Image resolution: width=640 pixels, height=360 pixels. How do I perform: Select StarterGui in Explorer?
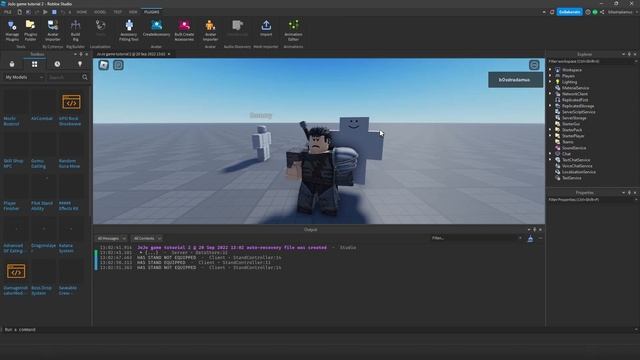point(571,124)
